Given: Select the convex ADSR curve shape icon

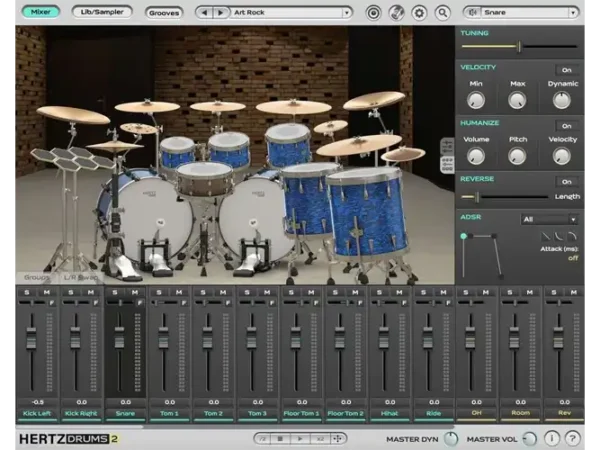Looking at the screenshot, I should click(x=572, y=236).
